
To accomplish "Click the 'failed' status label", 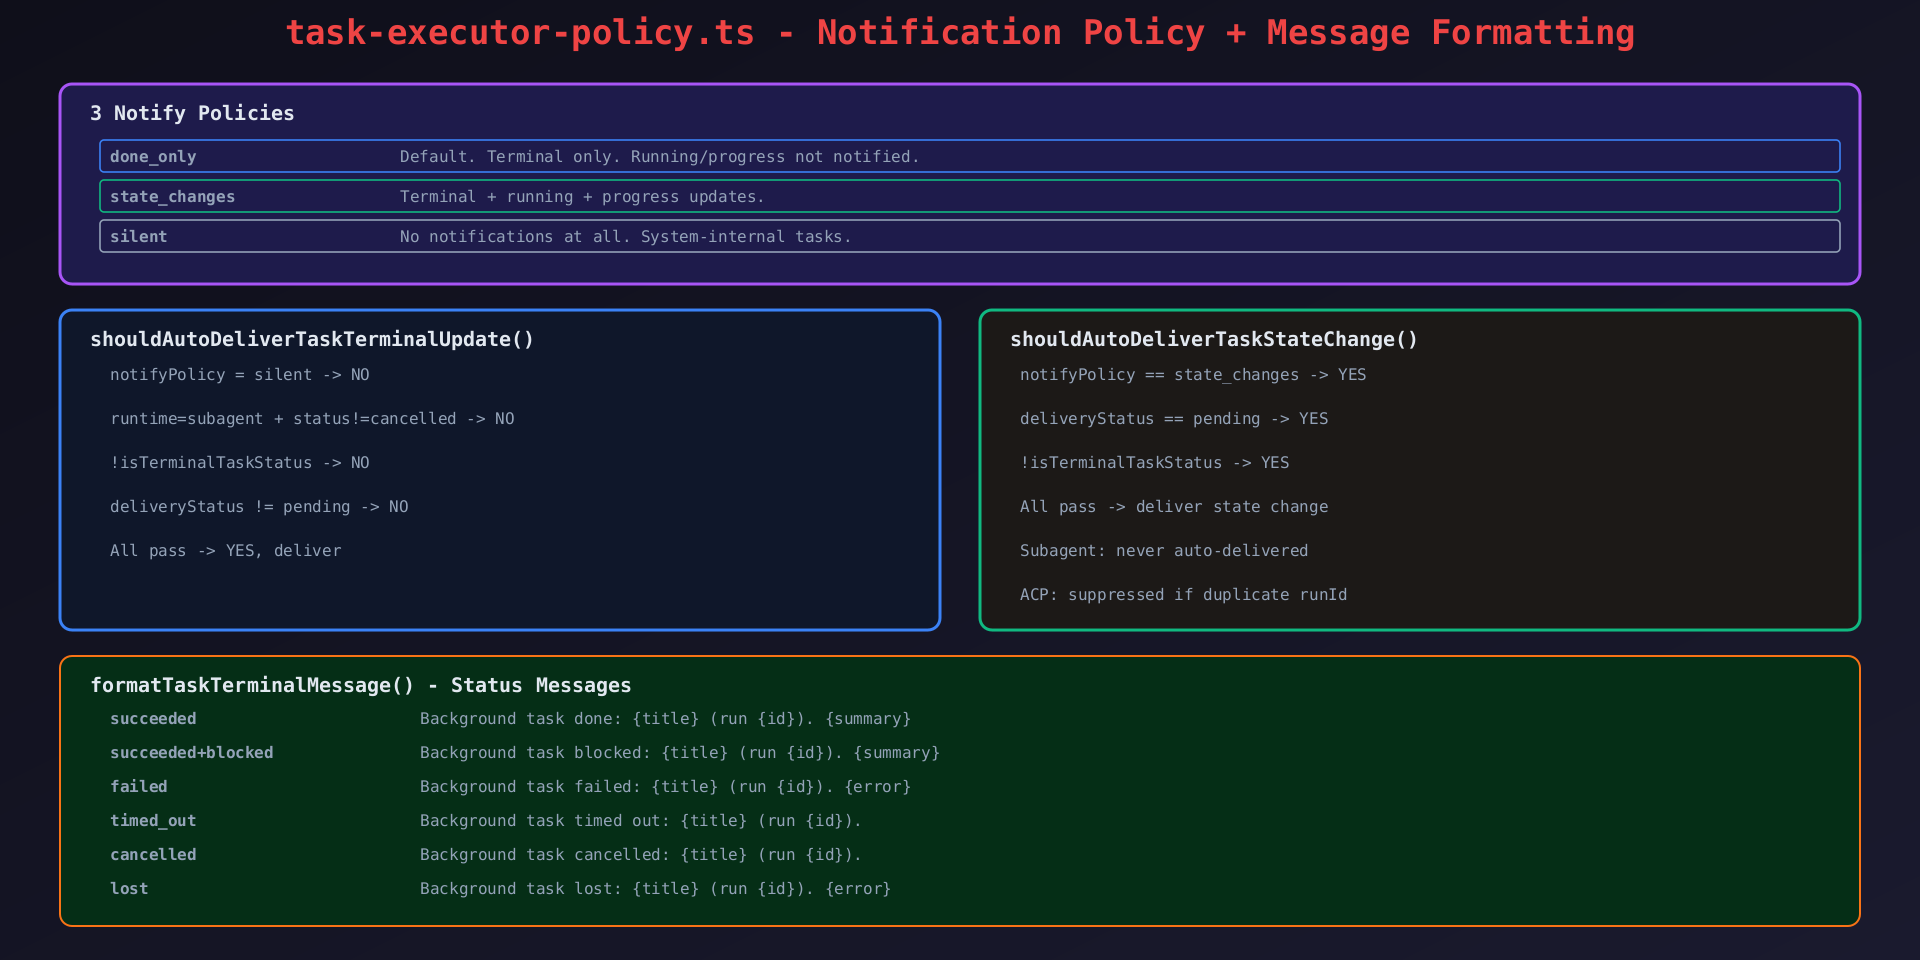I will click(x=139, y=787).
